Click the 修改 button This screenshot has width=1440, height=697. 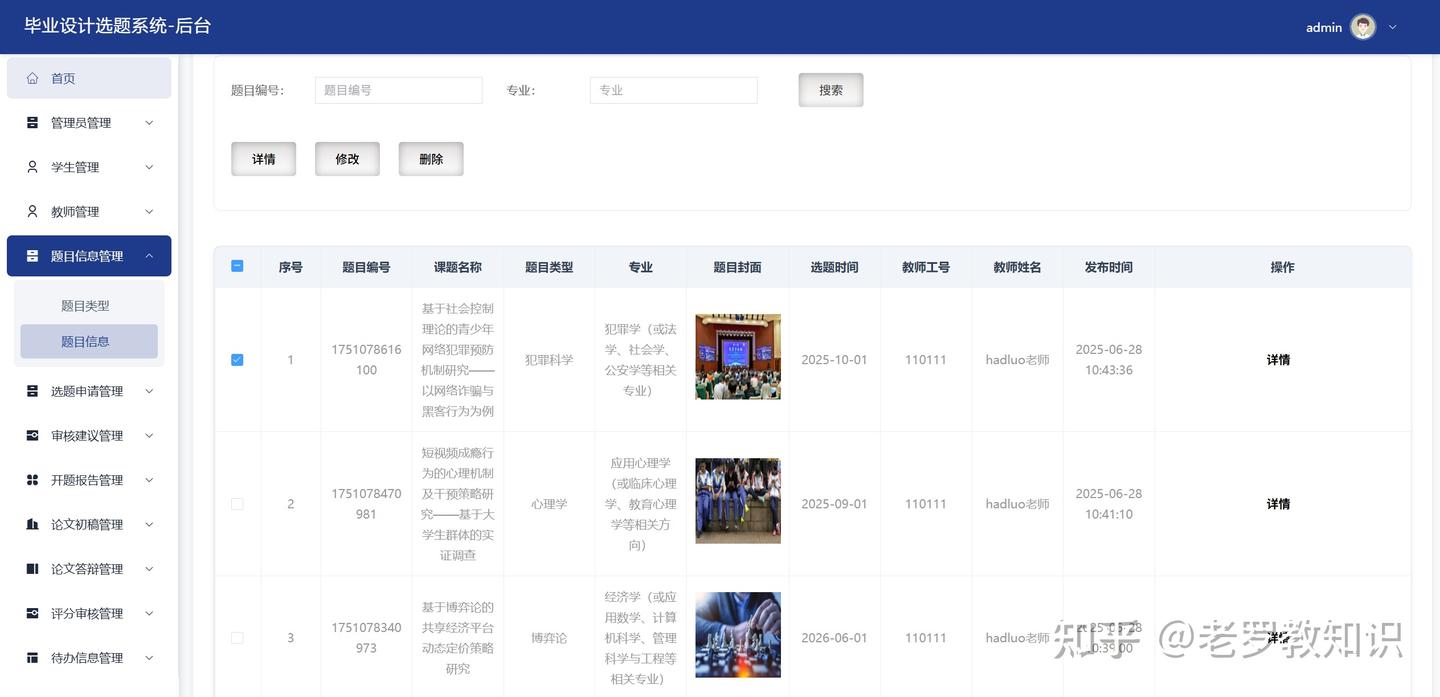347,159
